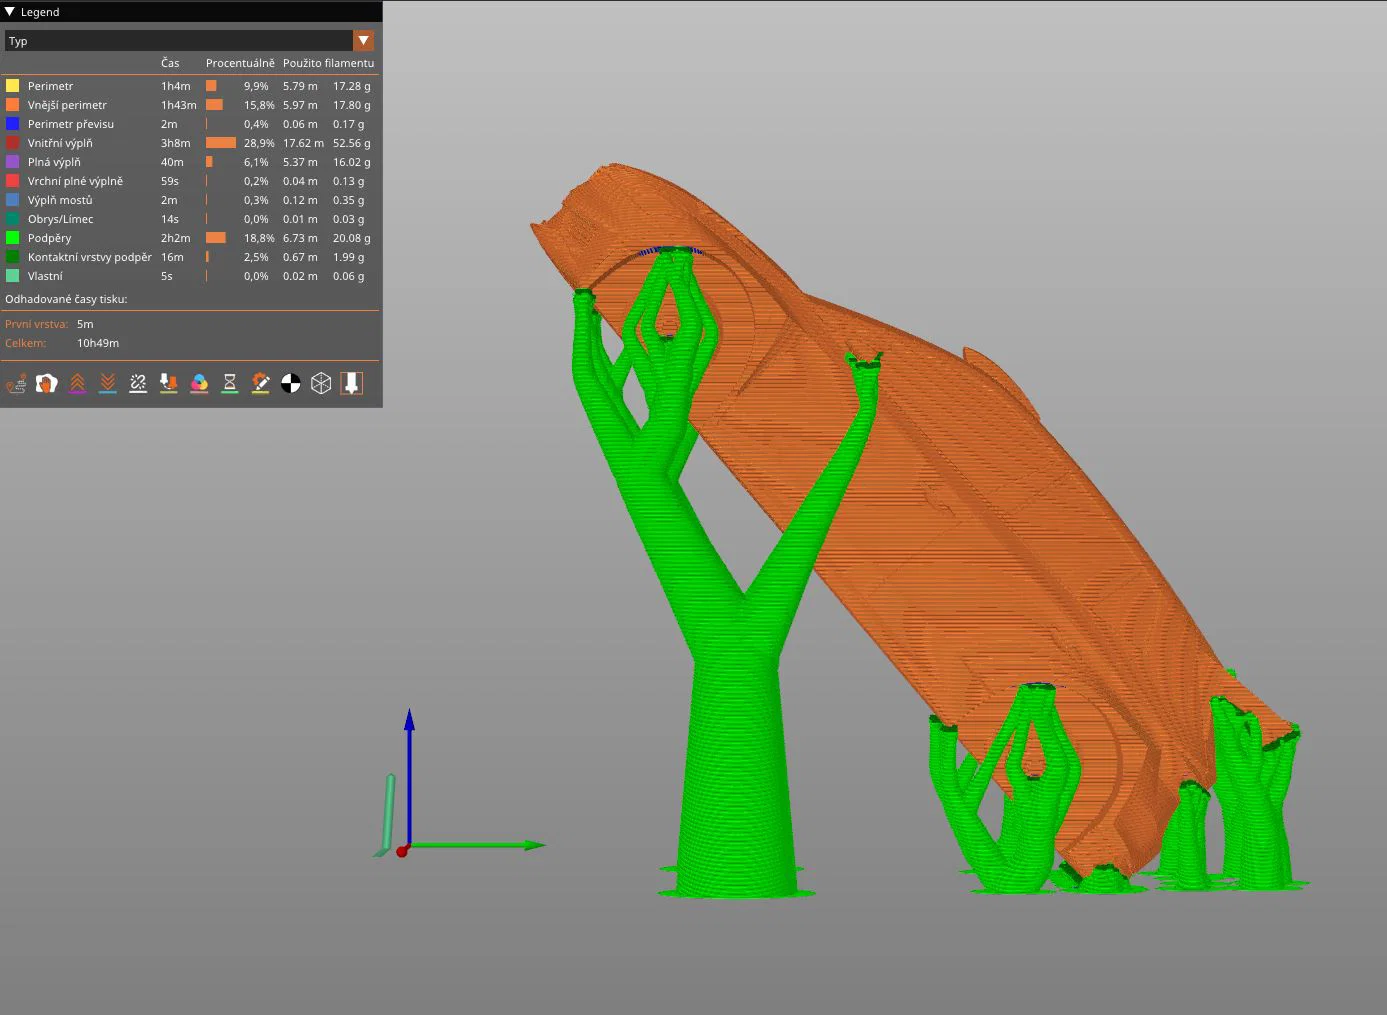The height and width of the screenshot is (1015, 1387).
Task: Toggle the Perimetr převisu row label
Action: click(71, 124)
